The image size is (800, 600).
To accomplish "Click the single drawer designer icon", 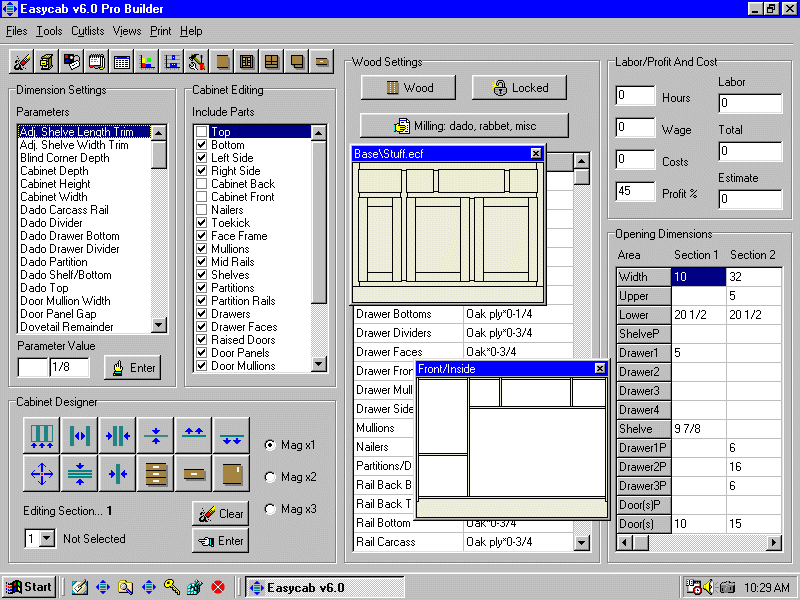I will 194,473.
